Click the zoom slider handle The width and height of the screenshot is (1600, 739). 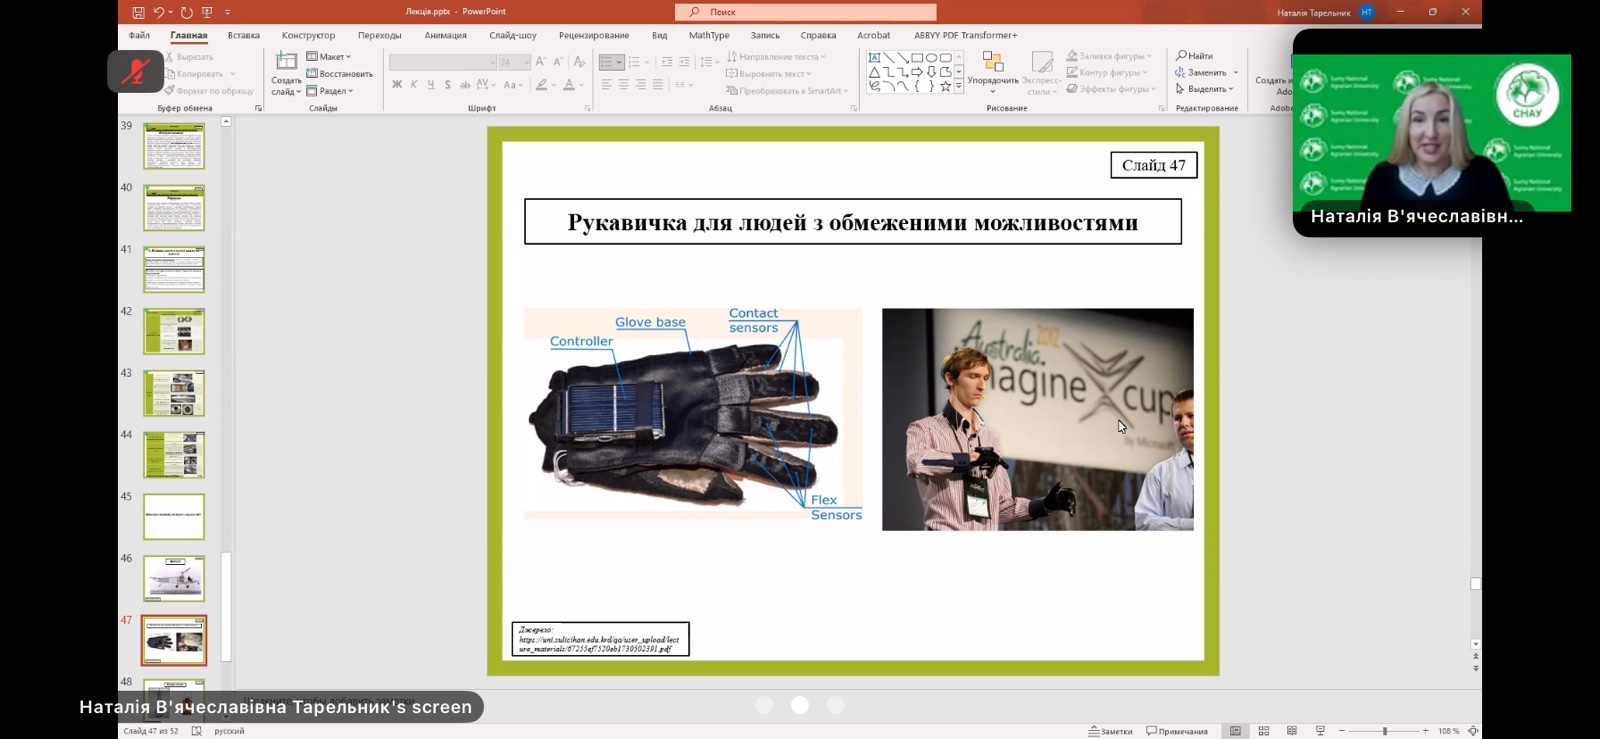tap(1385, 731)
